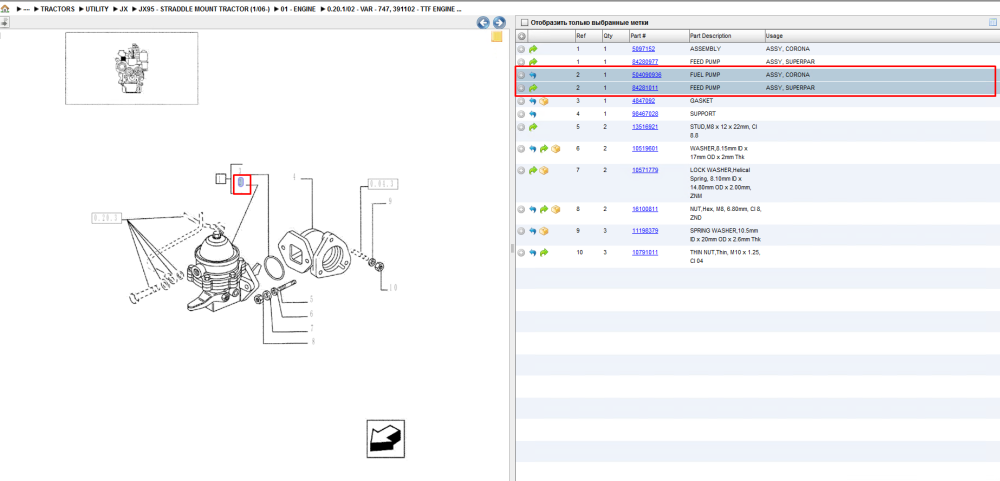1000x481 pixels.
Task: Open the ASSEMBLY part number link
Action: 643,49
